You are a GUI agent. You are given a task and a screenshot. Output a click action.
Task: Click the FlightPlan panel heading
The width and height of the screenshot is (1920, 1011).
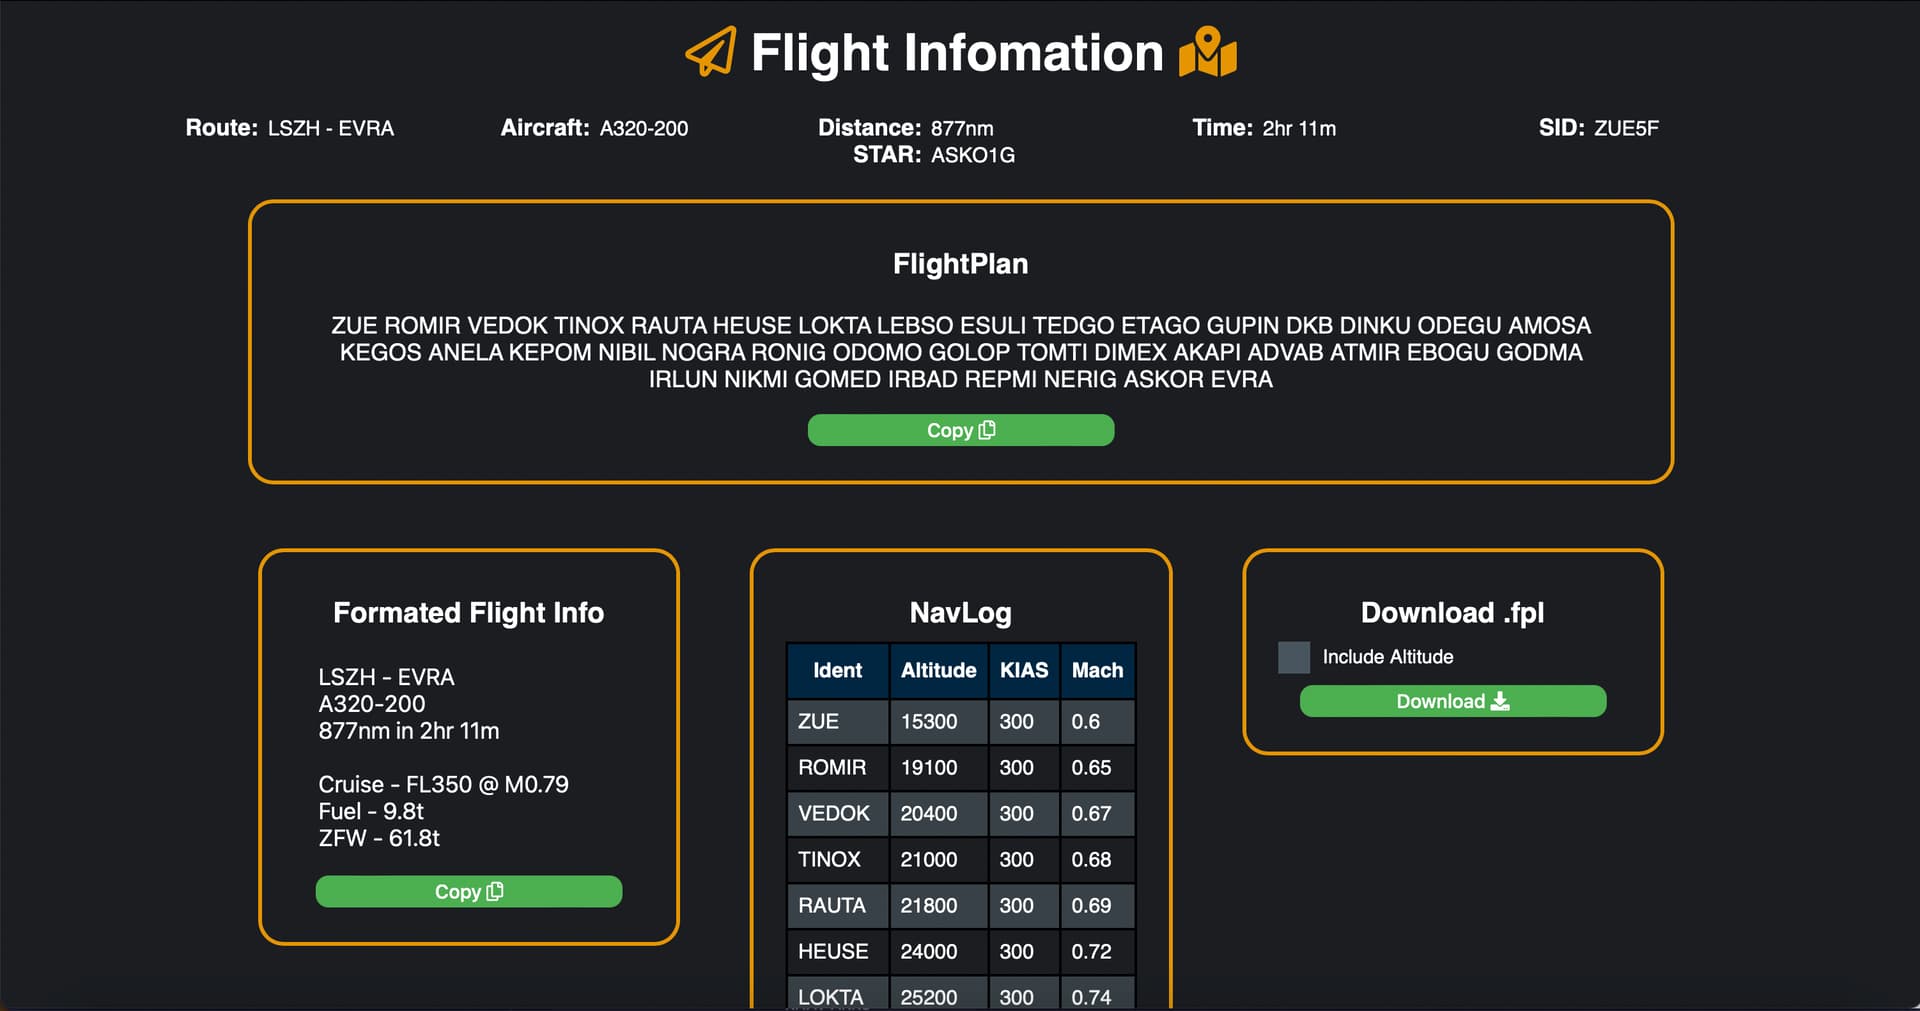click(961, 264)
